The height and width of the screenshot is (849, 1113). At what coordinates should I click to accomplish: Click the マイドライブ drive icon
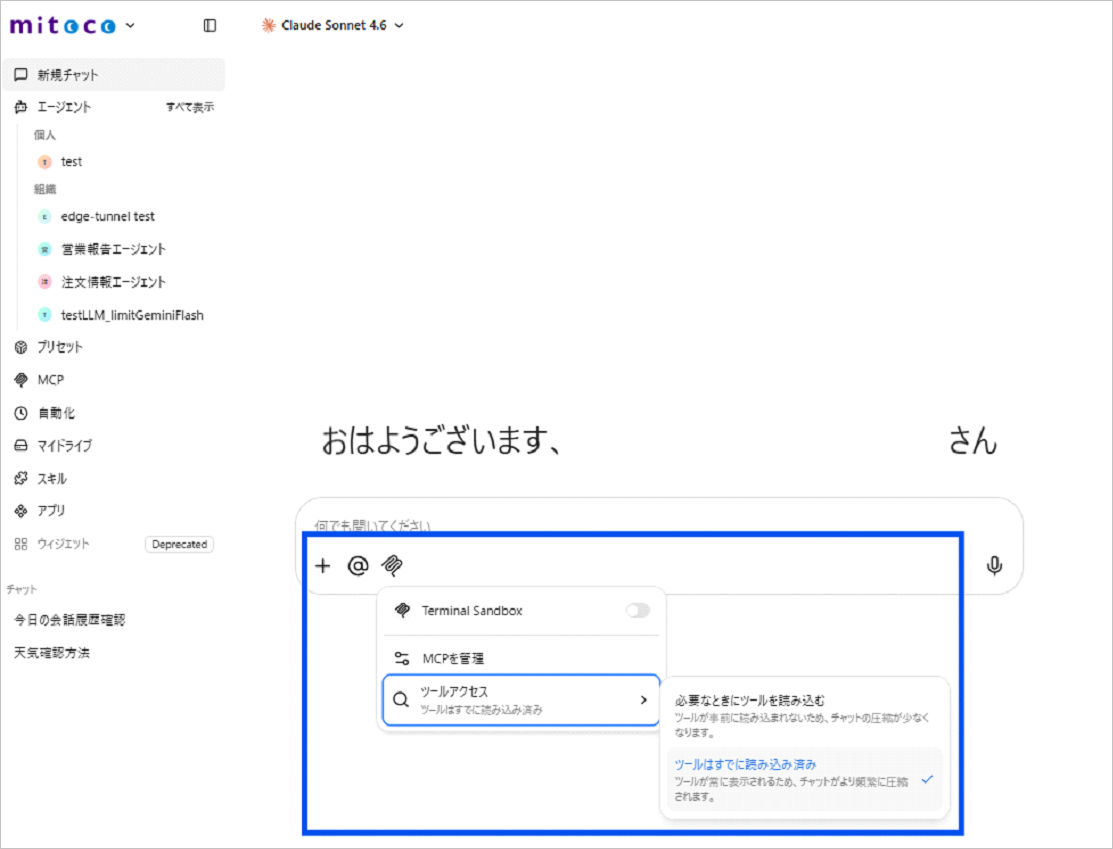(21, 446)
